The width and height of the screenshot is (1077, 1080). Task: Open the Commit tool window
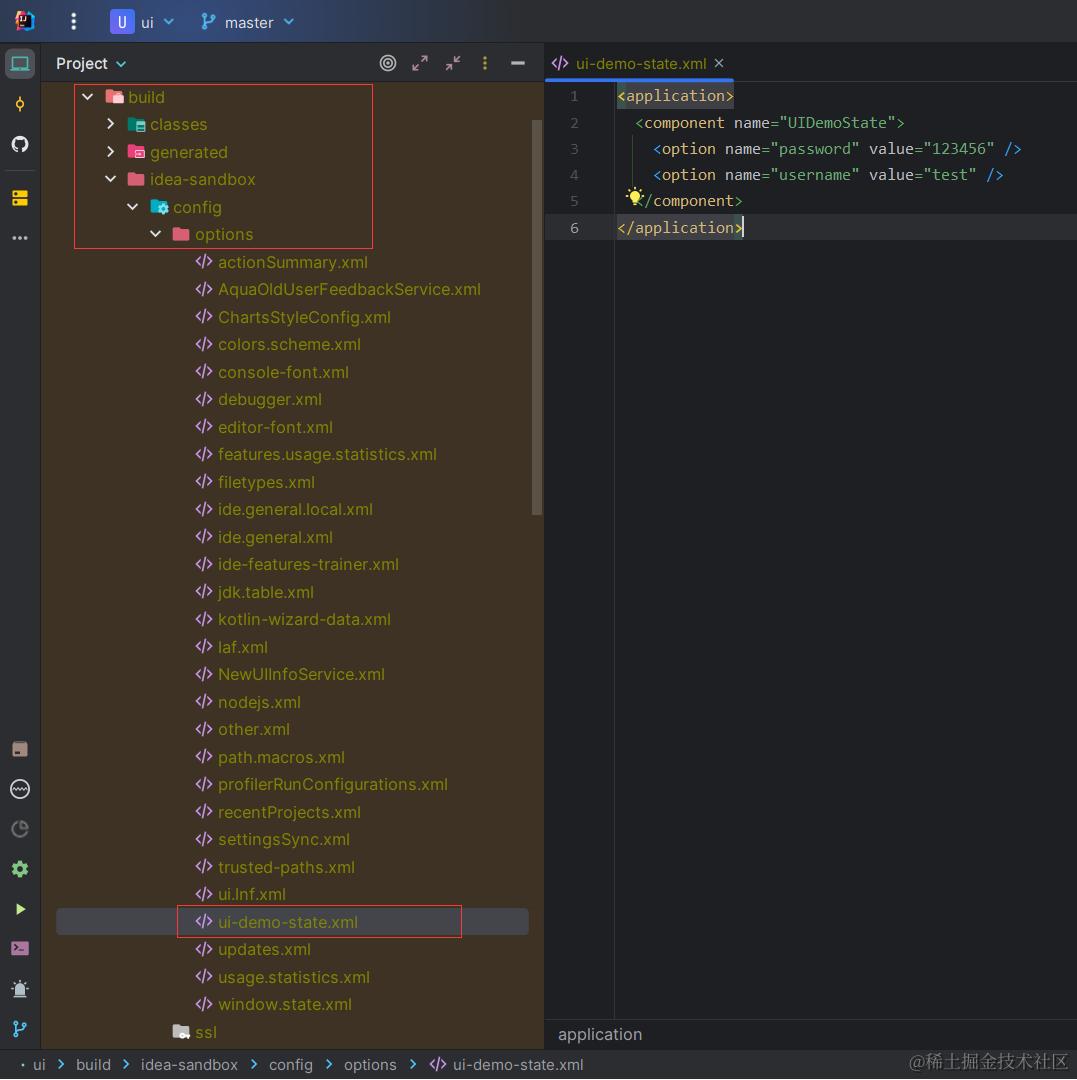[x=20, y=104]
